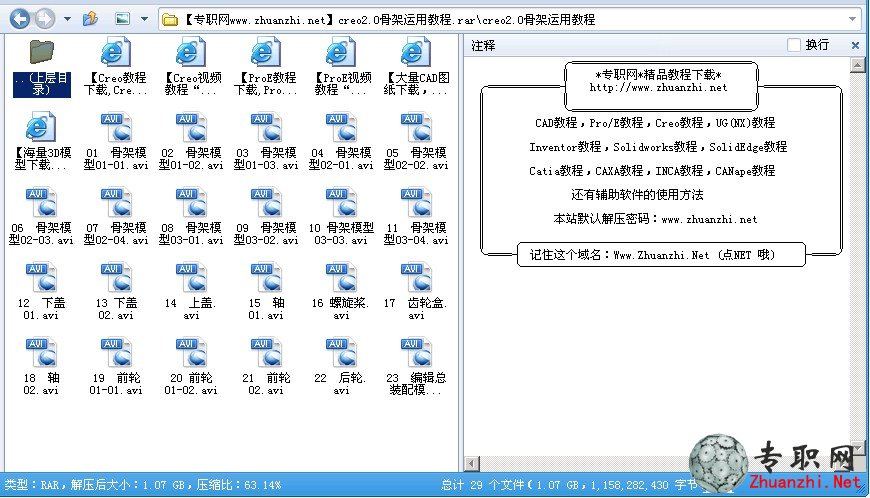The width and height of the screenshot is (870, 498).
Task: Click the comment panel scroll-up arrow
Action: click(x=858, y=66)
